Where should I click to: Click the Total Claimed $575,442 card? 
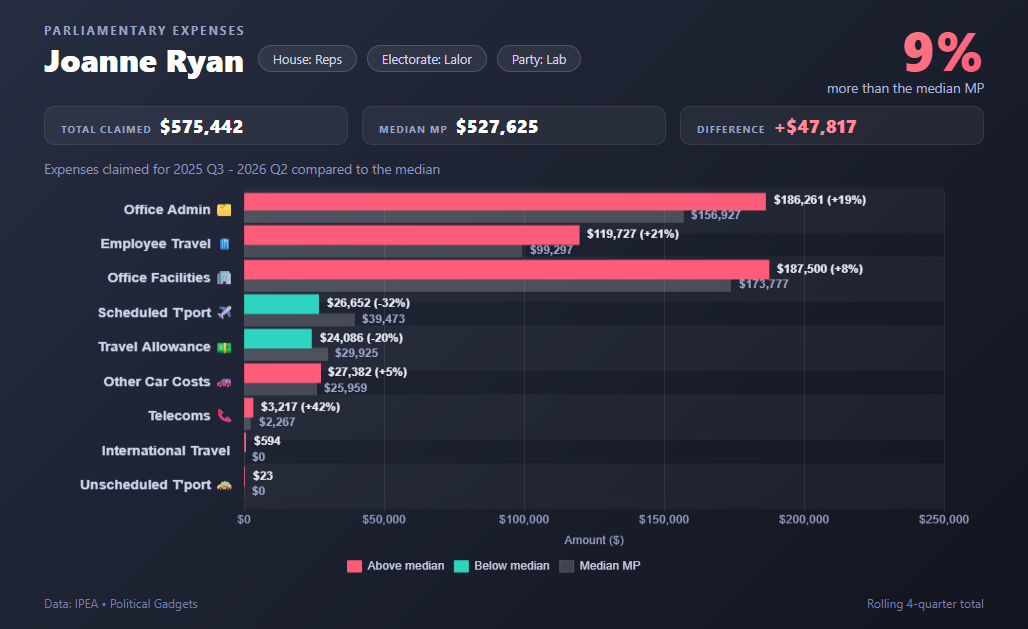click(x=195, y=126)
